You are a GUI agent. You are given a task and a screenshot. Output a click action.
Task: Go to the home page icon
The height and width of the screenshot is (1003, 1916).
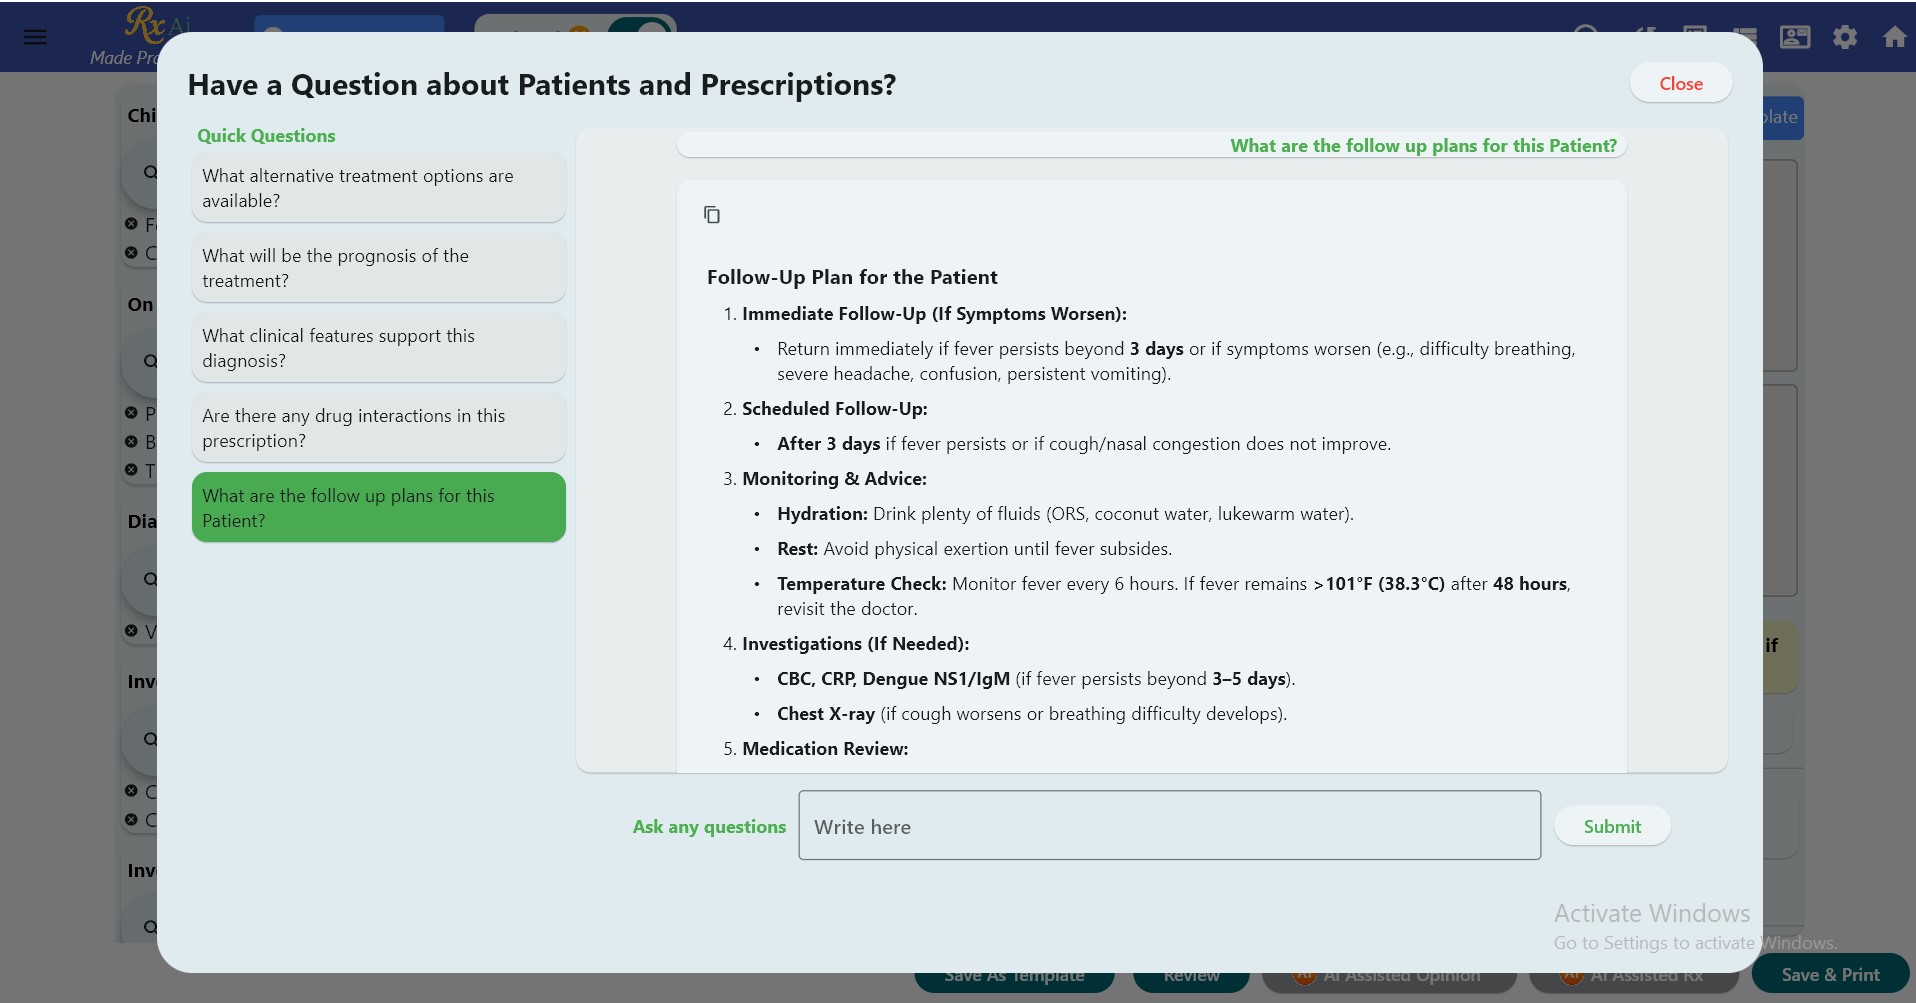coord(1894,37)
